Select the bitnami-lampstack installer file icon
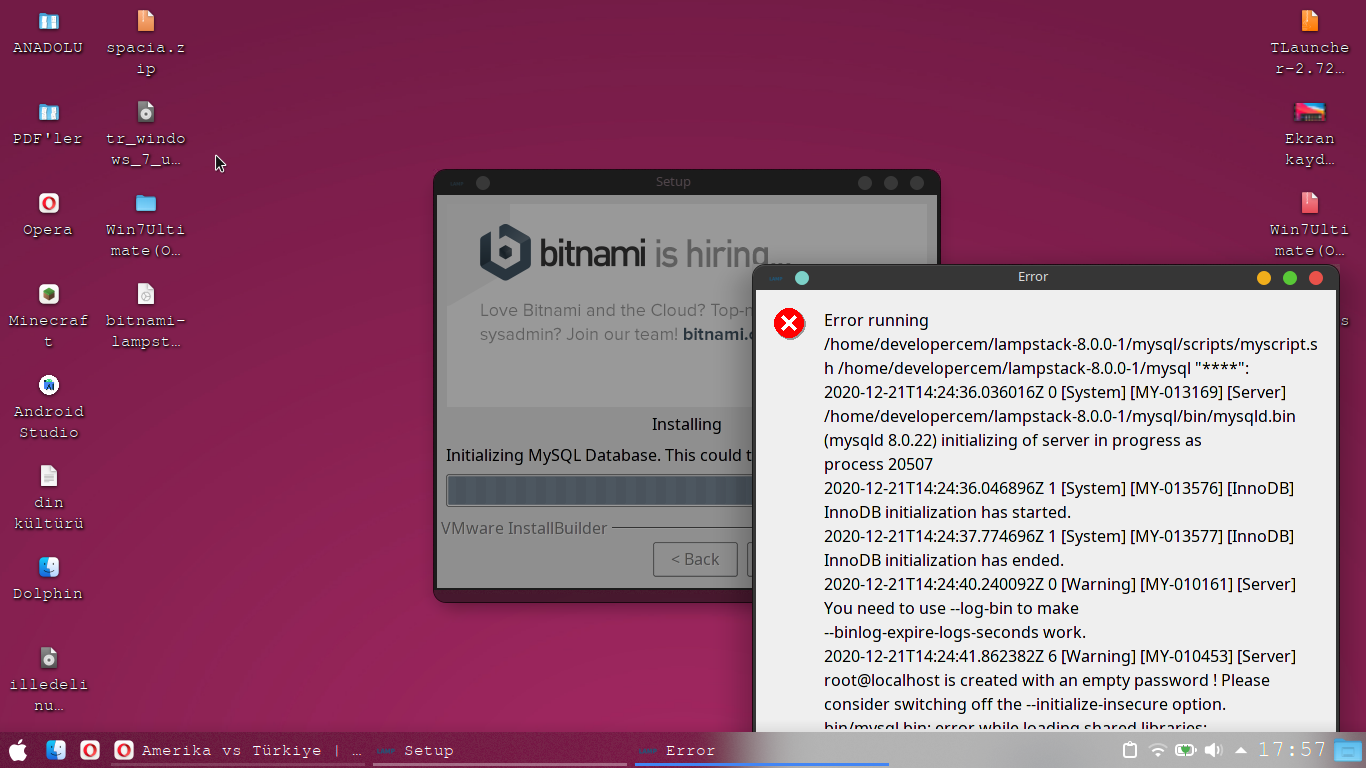The image size is (1366, 768). click(x=146, y=294)
